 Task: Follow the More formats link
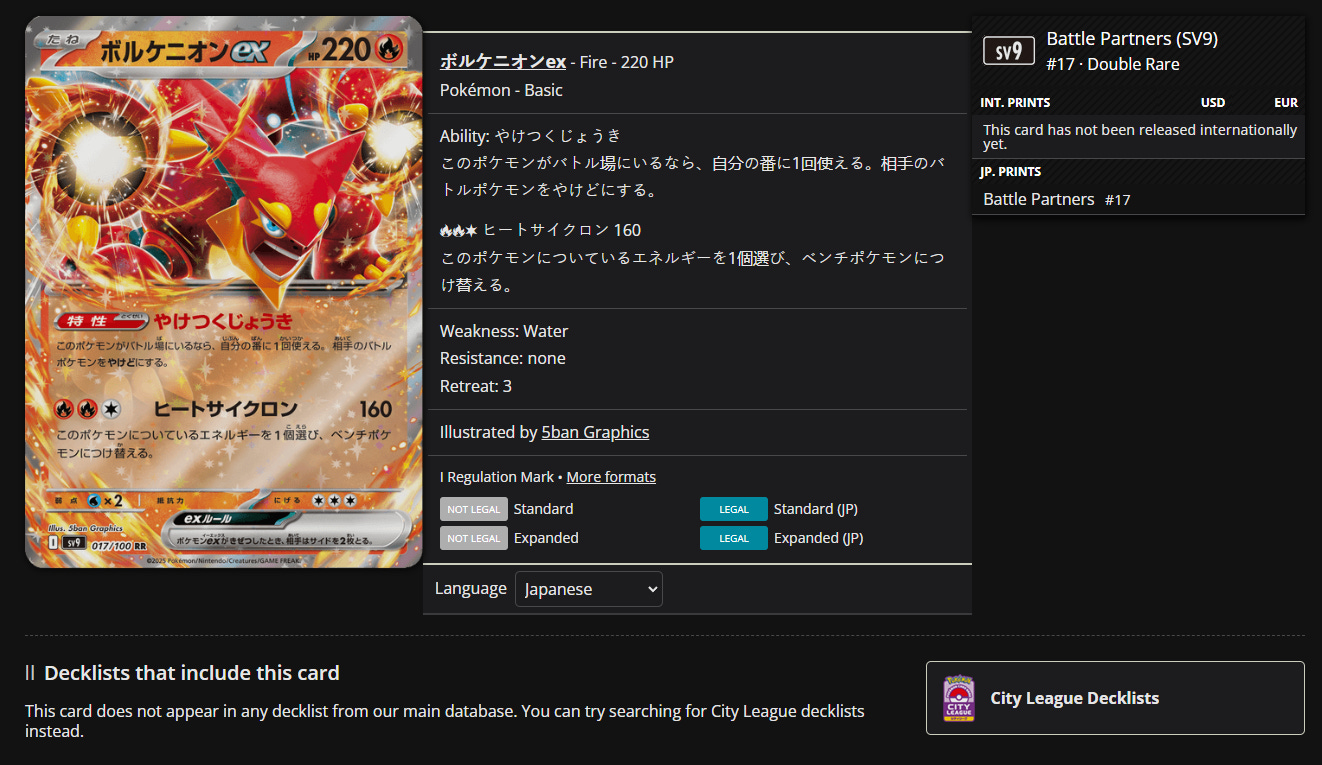click(611, 477)
